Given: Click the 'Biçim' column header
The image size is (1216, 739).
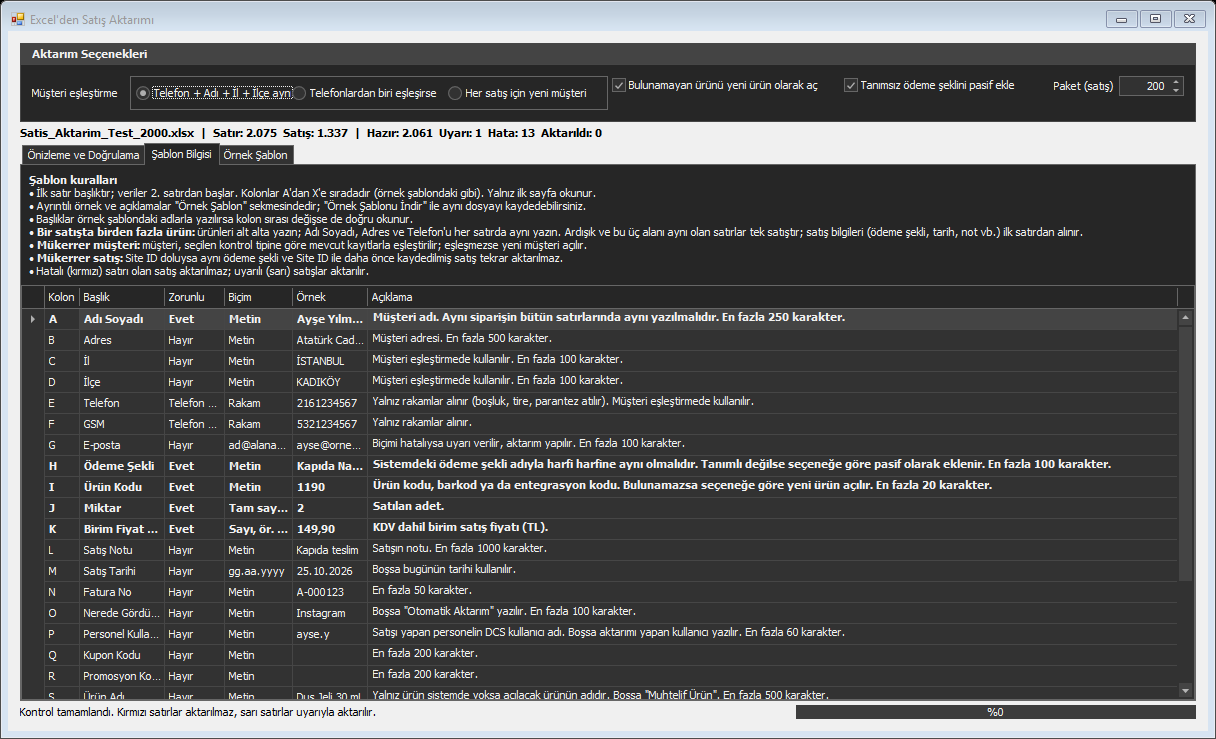Looking at the screenshot, I should [x=258, y=297].
